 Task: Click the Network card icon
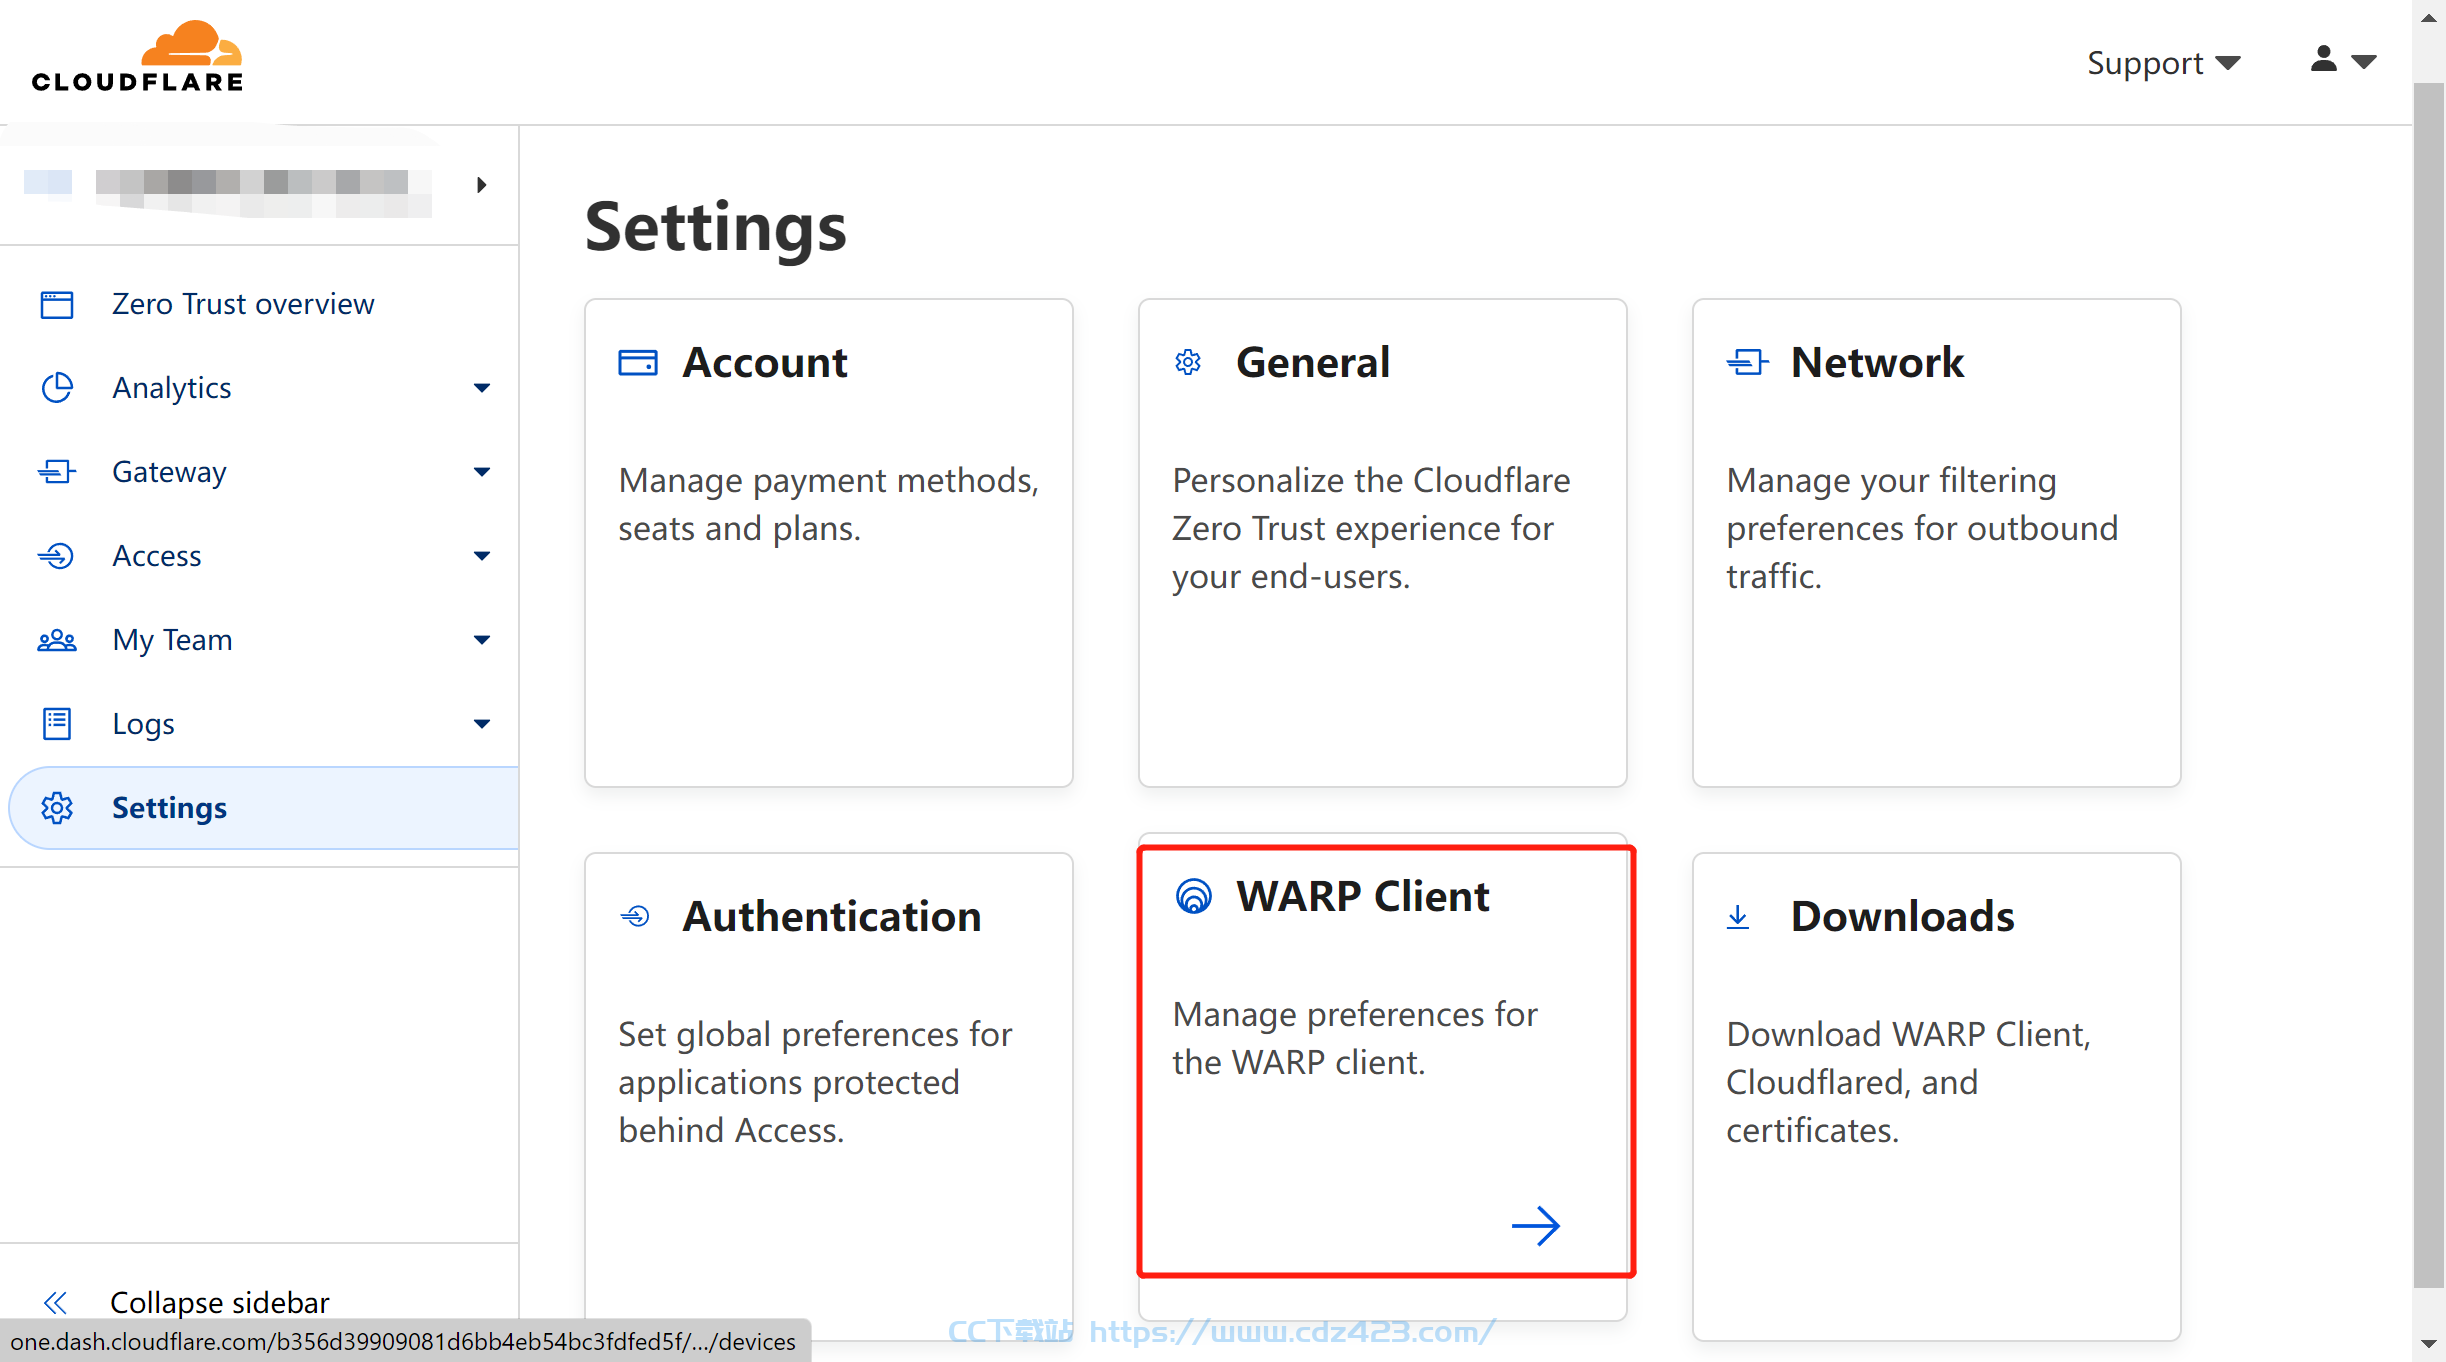(x=1747, y=362)
